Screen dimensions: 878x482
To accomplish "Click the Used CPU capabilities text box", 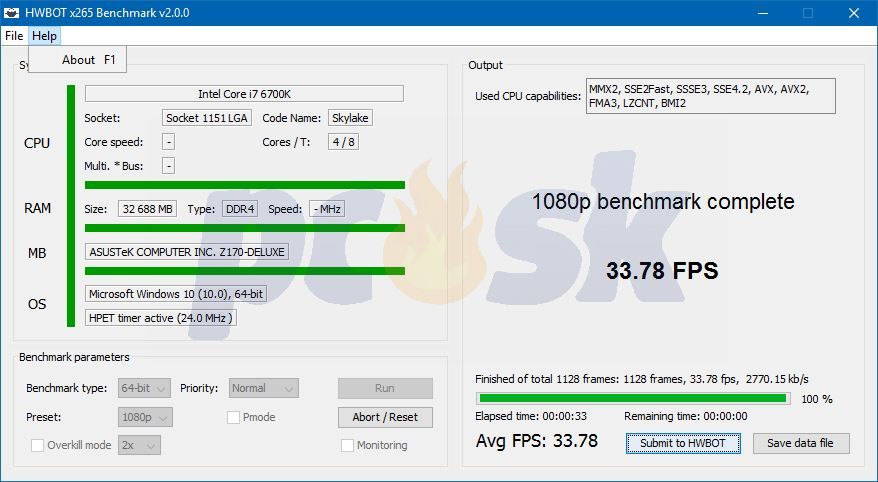I will 711,96.
